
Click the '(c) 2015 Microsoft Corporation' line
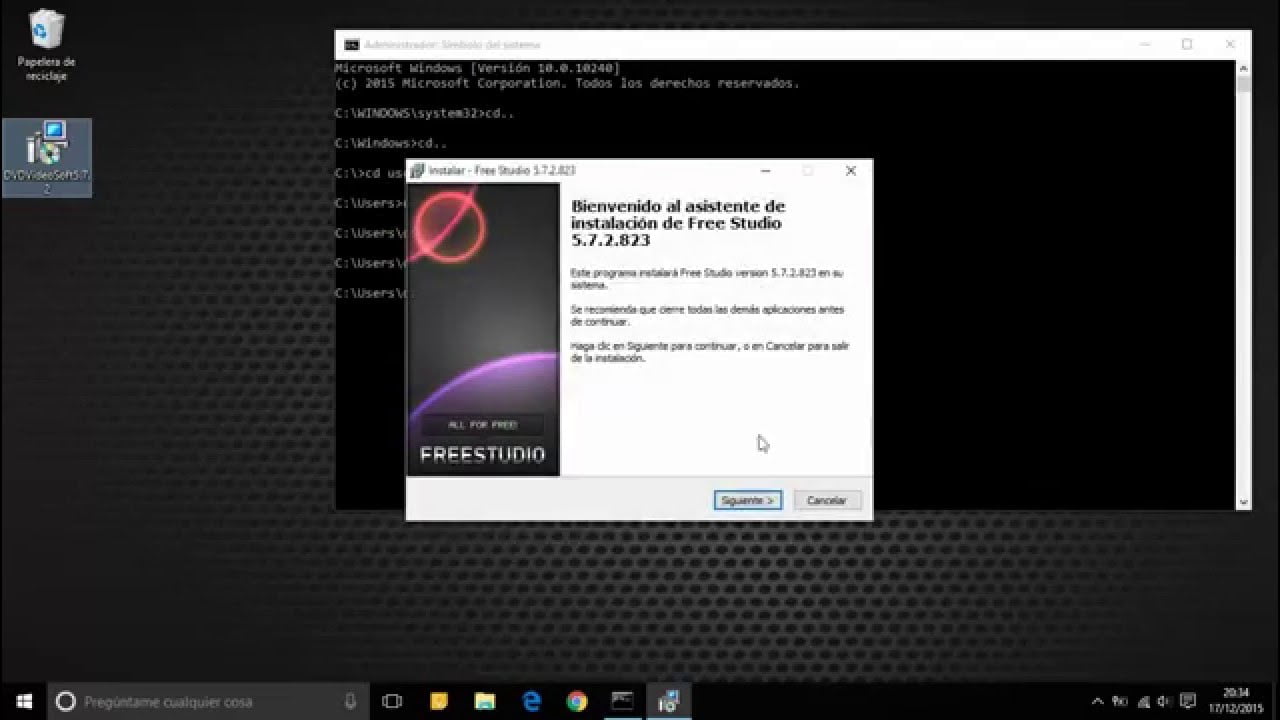567,83
